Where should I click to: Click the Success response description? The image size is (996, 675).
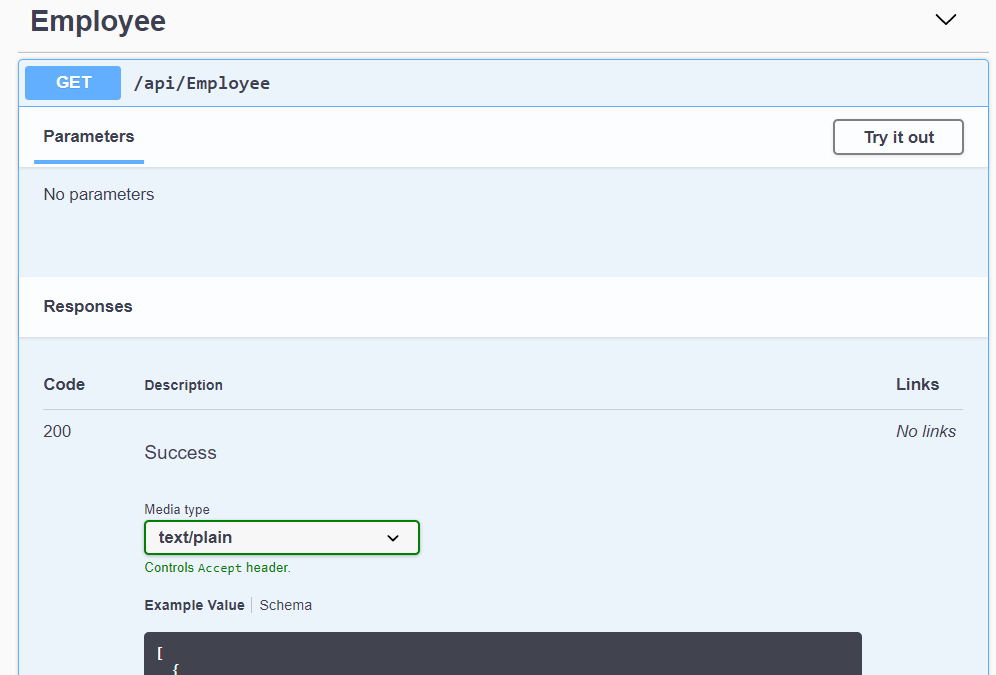(x=180, y=453)
